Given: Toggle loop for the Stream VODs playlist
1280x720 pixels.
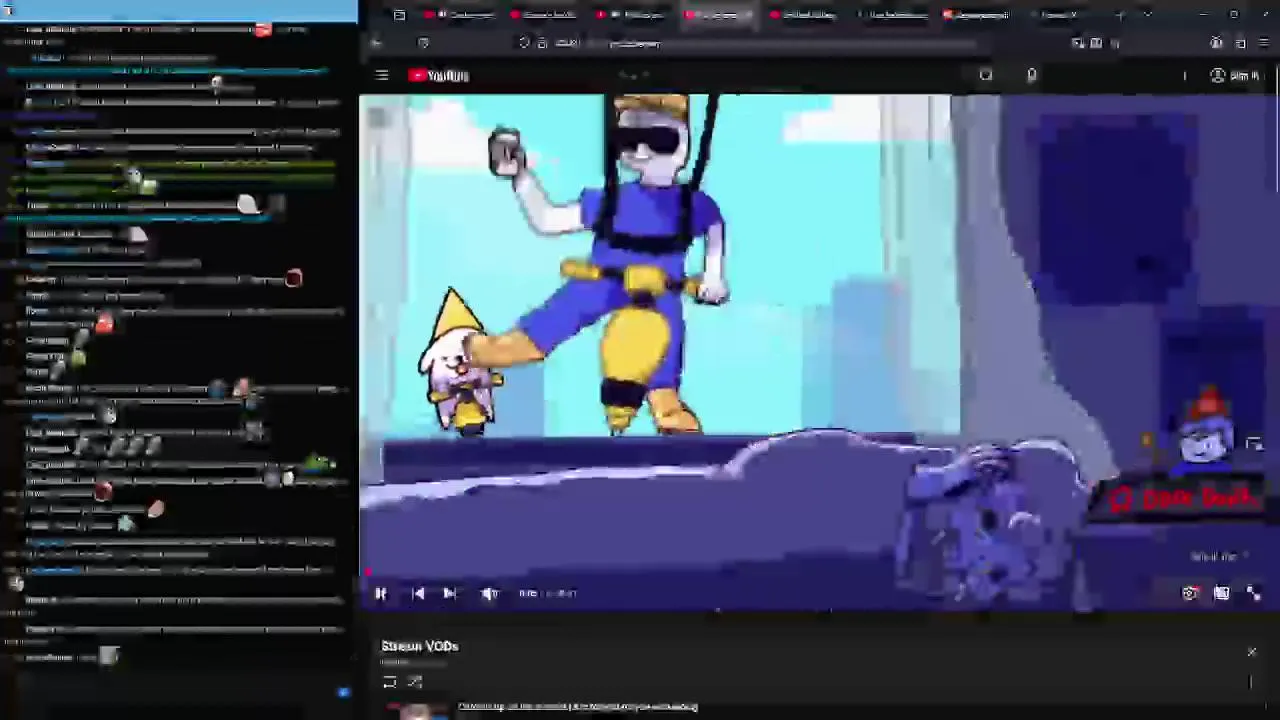Looking at the screenshot, I should (389, 682).
